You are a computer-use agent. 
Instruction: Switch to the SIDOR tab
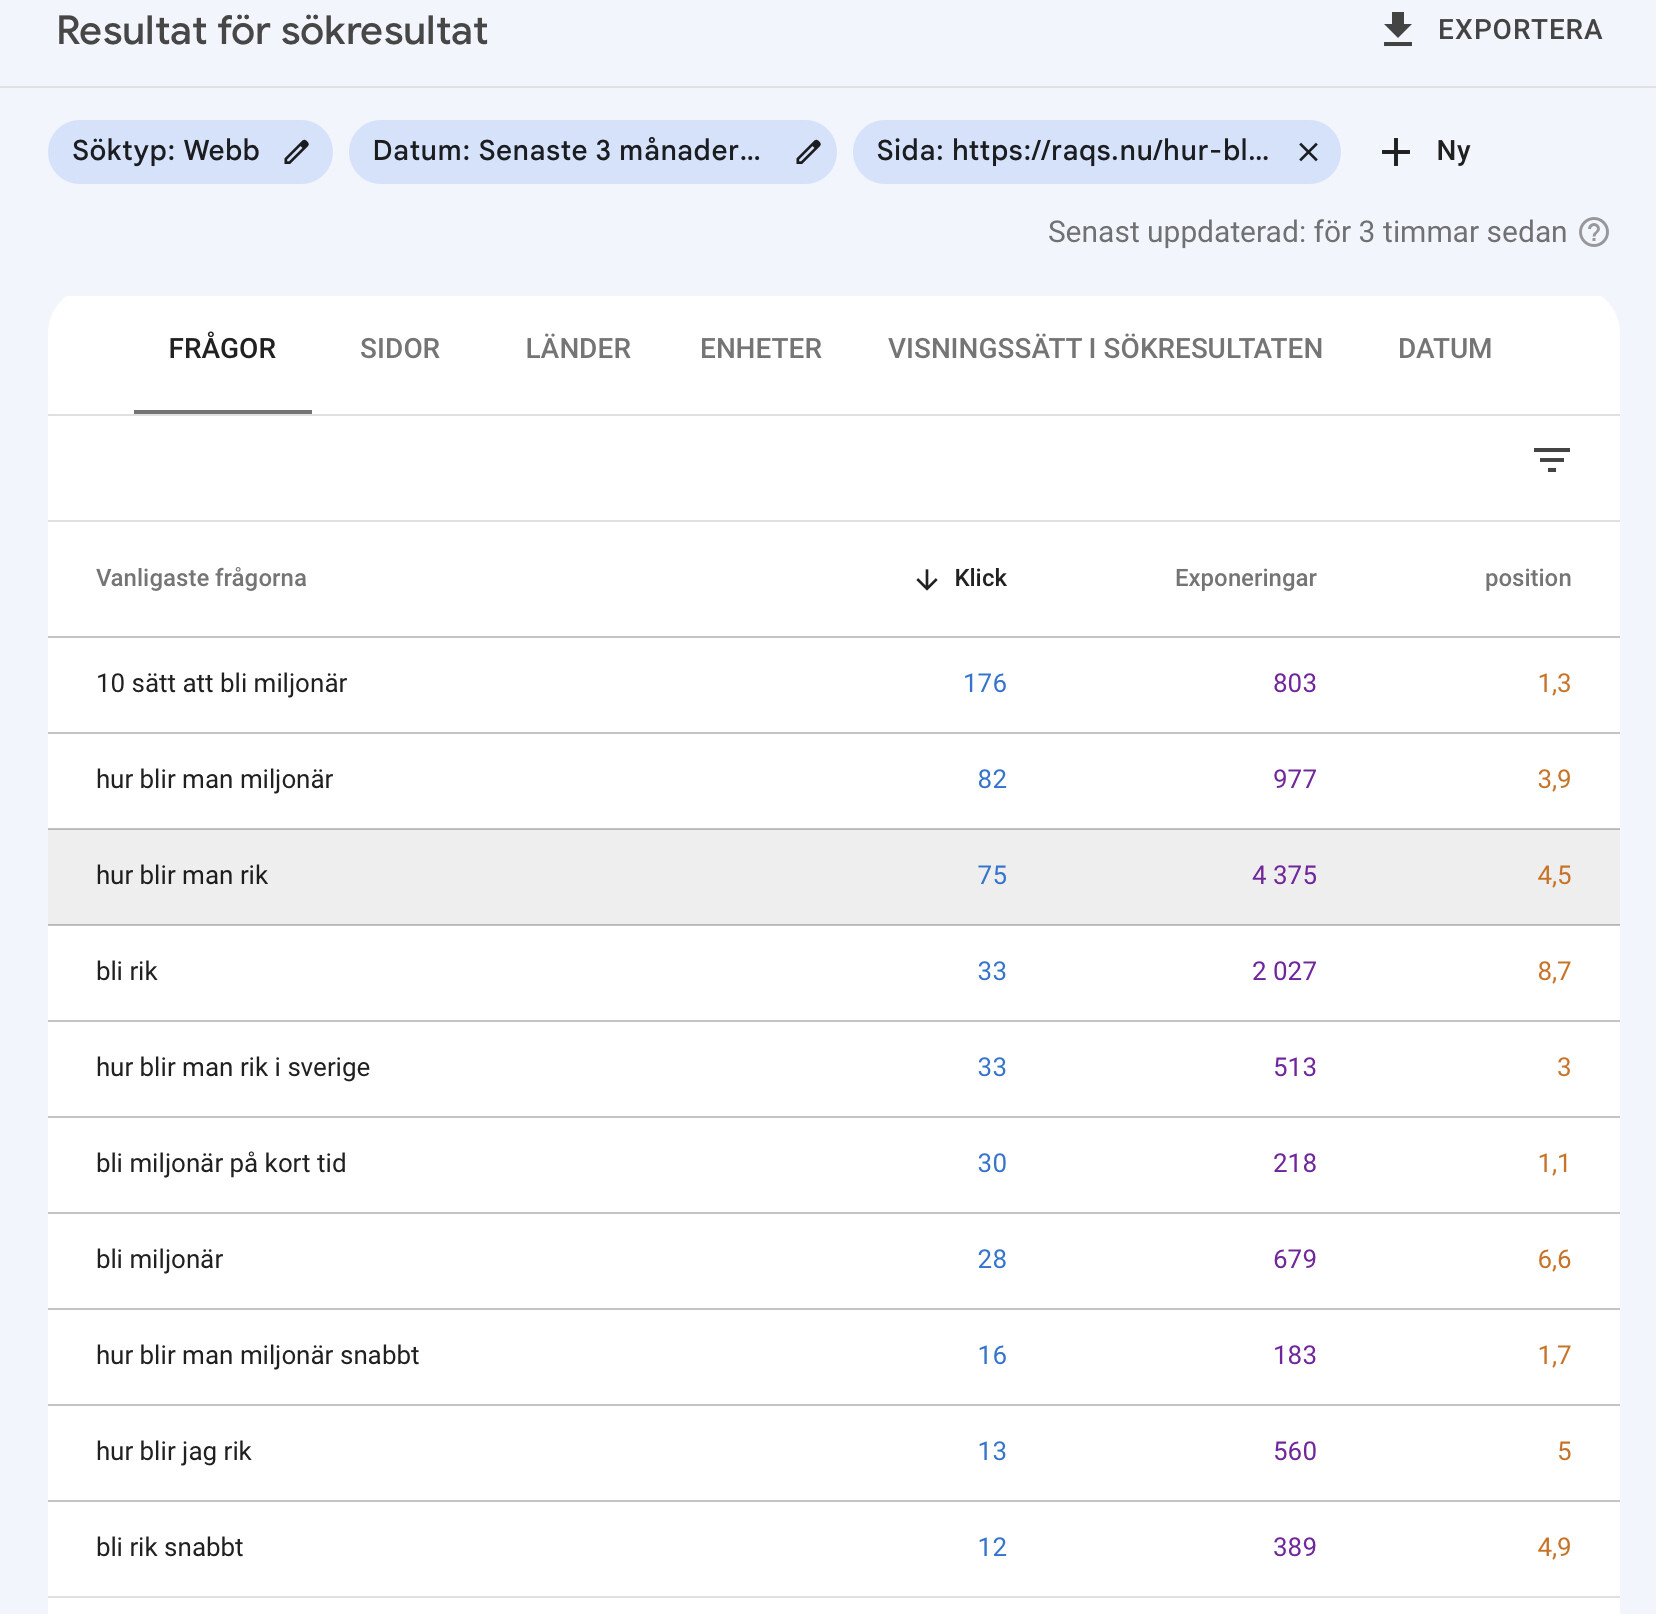pos(400,349)
